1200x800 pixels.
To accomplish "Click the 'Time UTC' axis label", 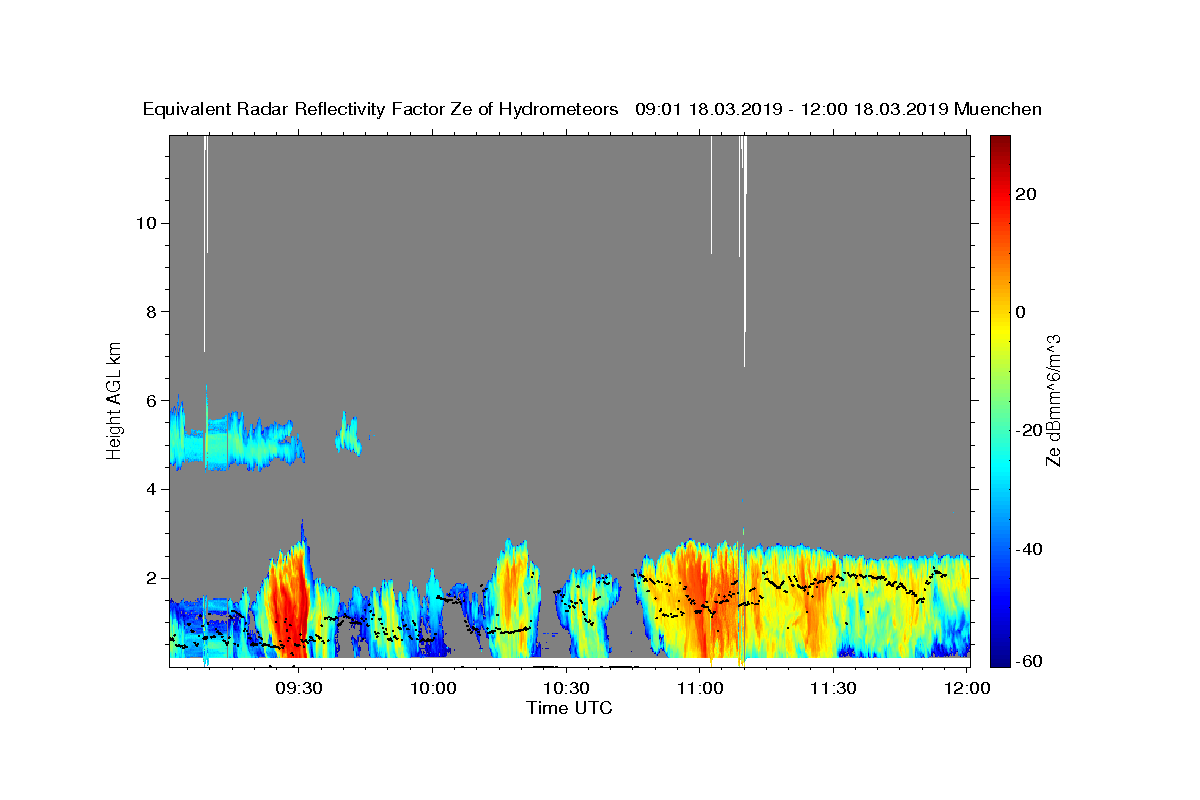I will pos(569,708).
